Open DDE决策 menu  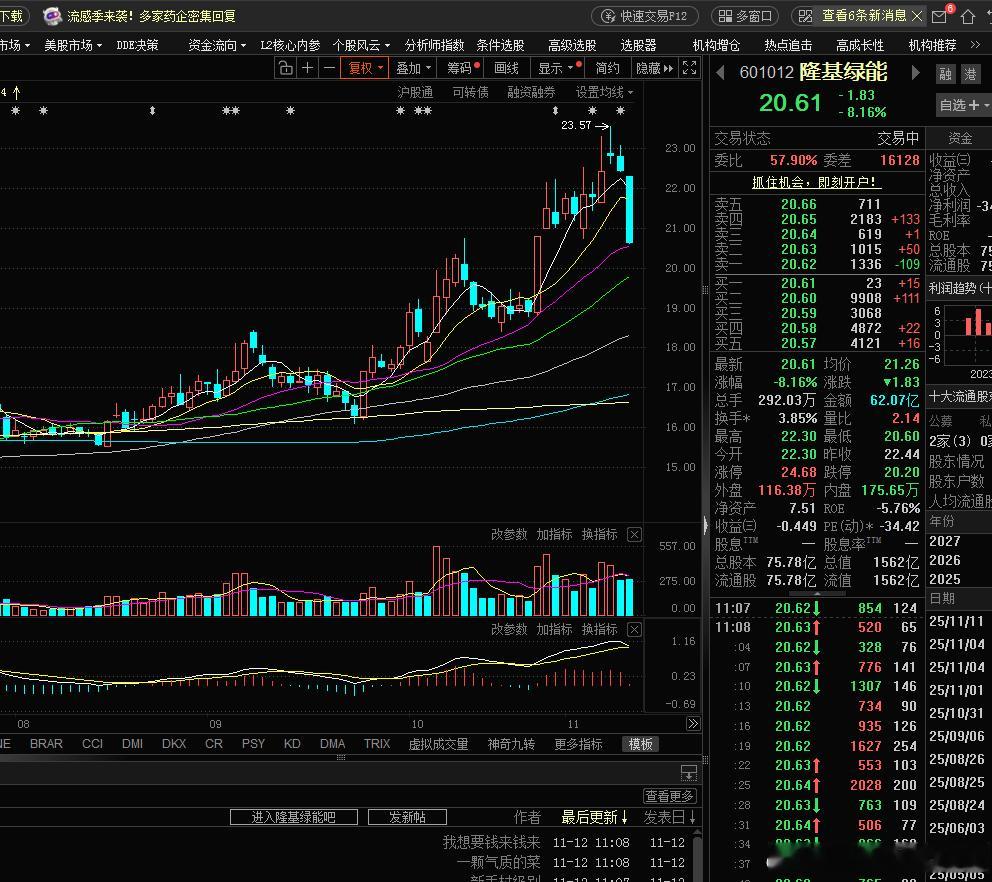pyautogui.click(x=137, y=45)
